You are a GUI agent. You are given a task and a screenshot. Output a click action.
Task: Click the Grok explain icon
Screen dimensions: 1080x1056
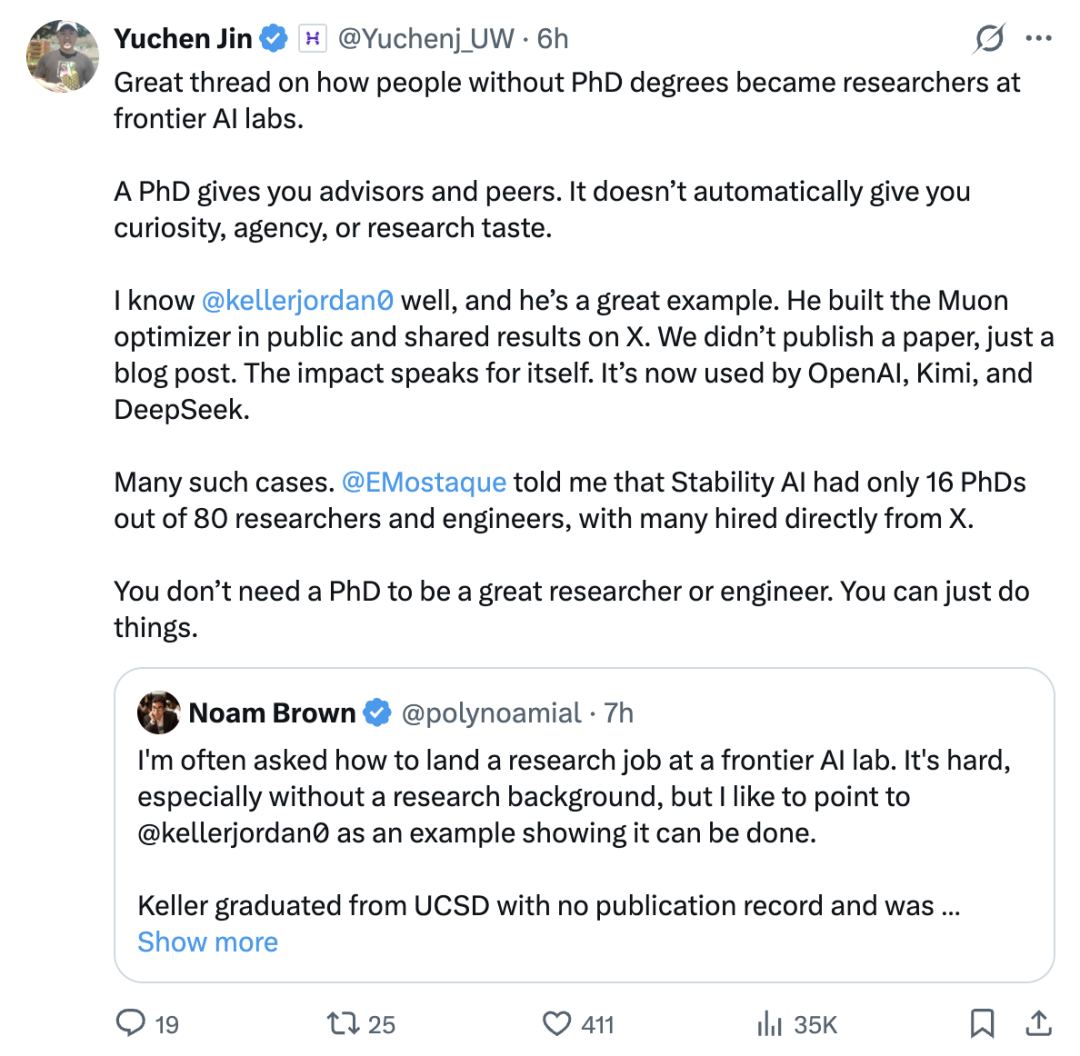pyautogui.click(x=989, y=39)
